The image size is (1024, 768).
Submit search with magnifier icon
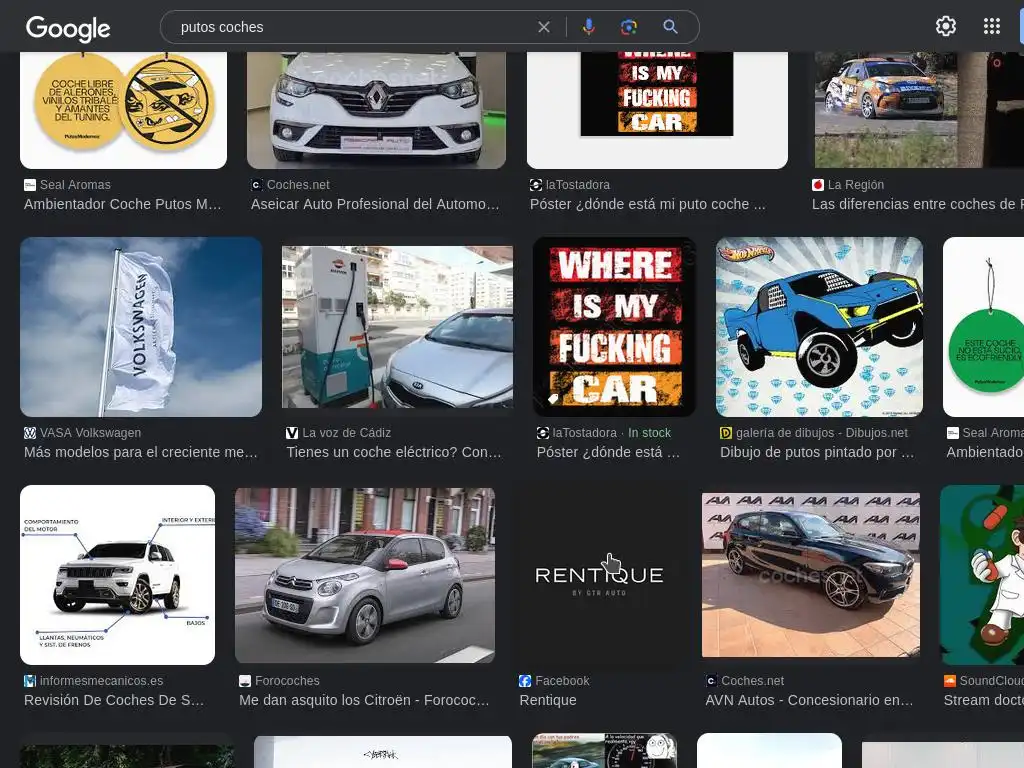coord(670,27)
